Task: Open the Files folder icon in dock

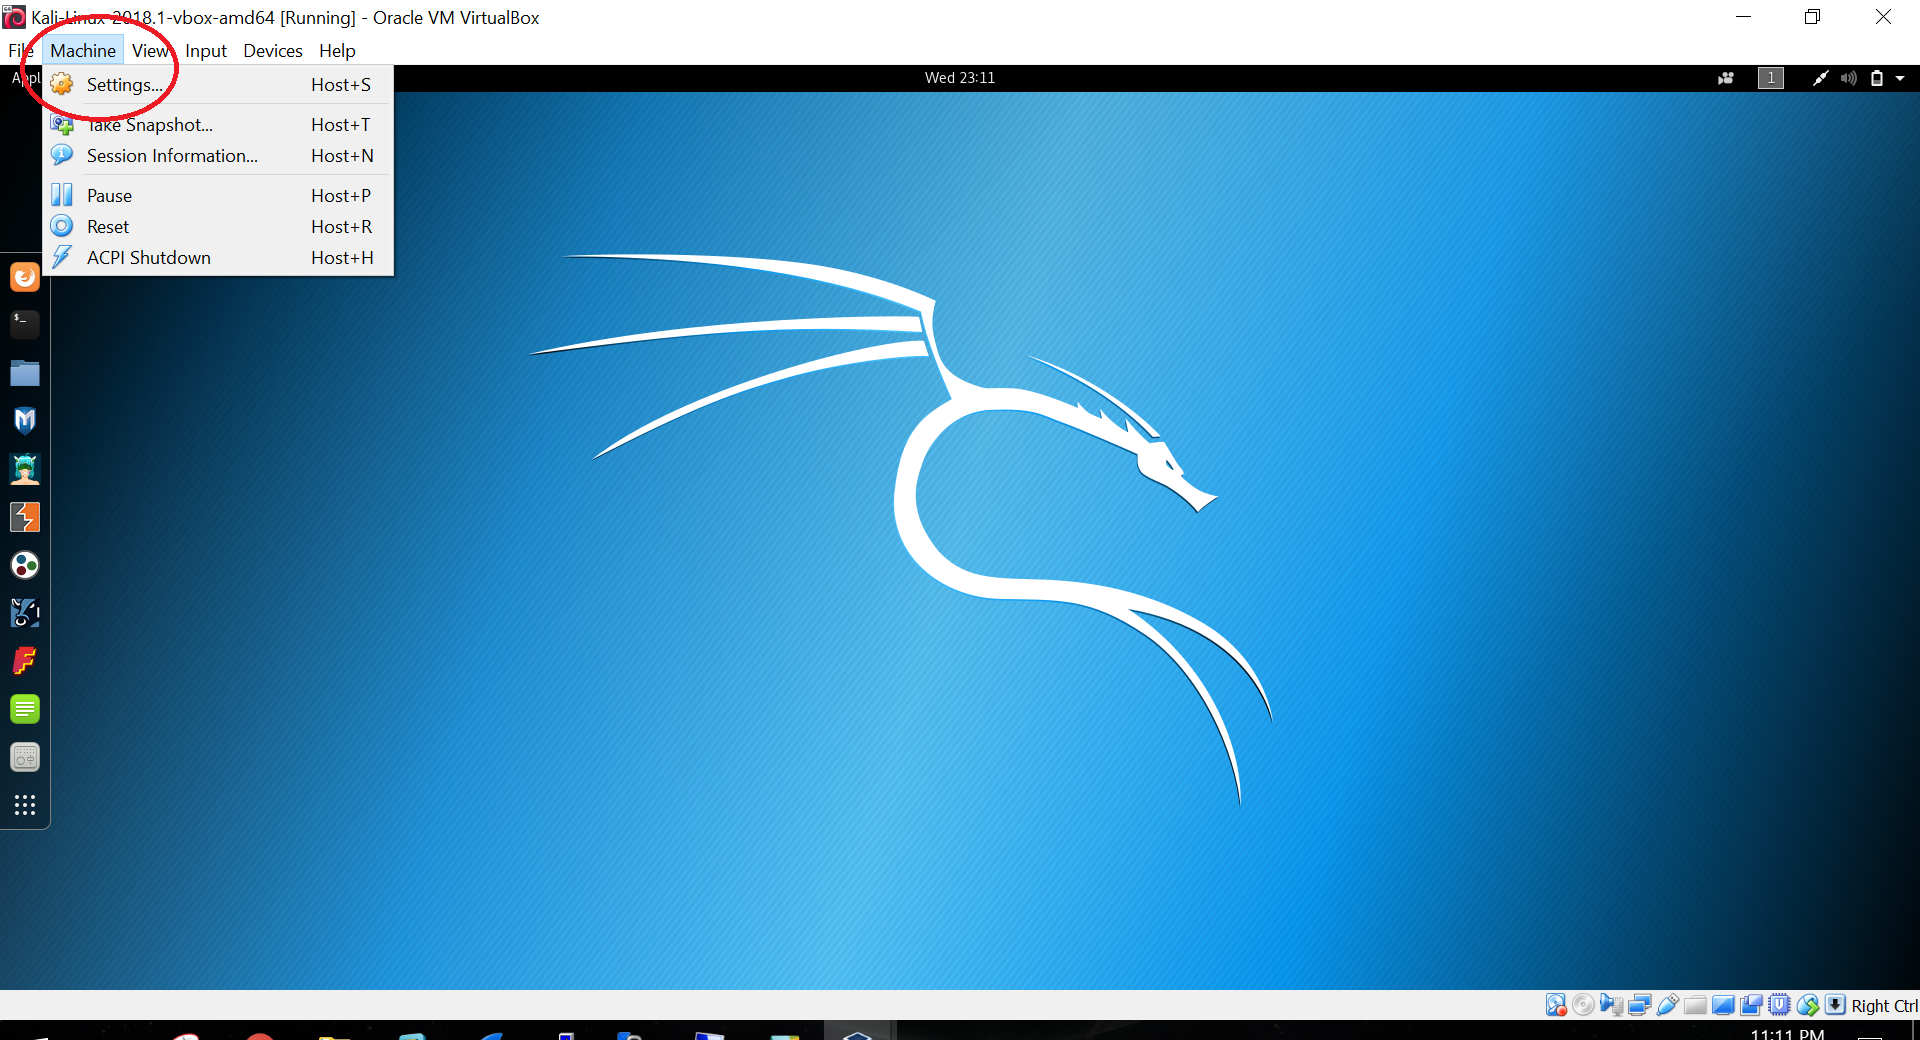Action: tap(25, 373)
